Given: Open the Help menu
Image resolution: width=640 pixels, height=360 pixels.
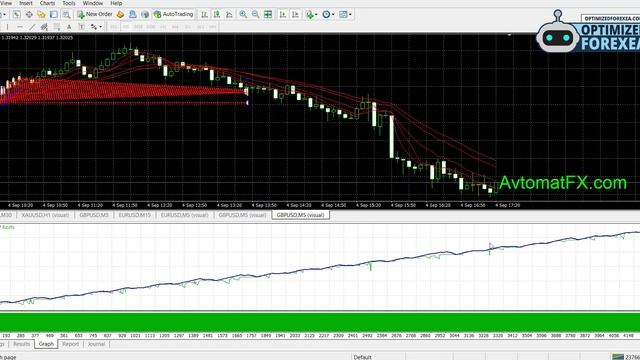Looking at the screenshot, I should click(116, 3).
